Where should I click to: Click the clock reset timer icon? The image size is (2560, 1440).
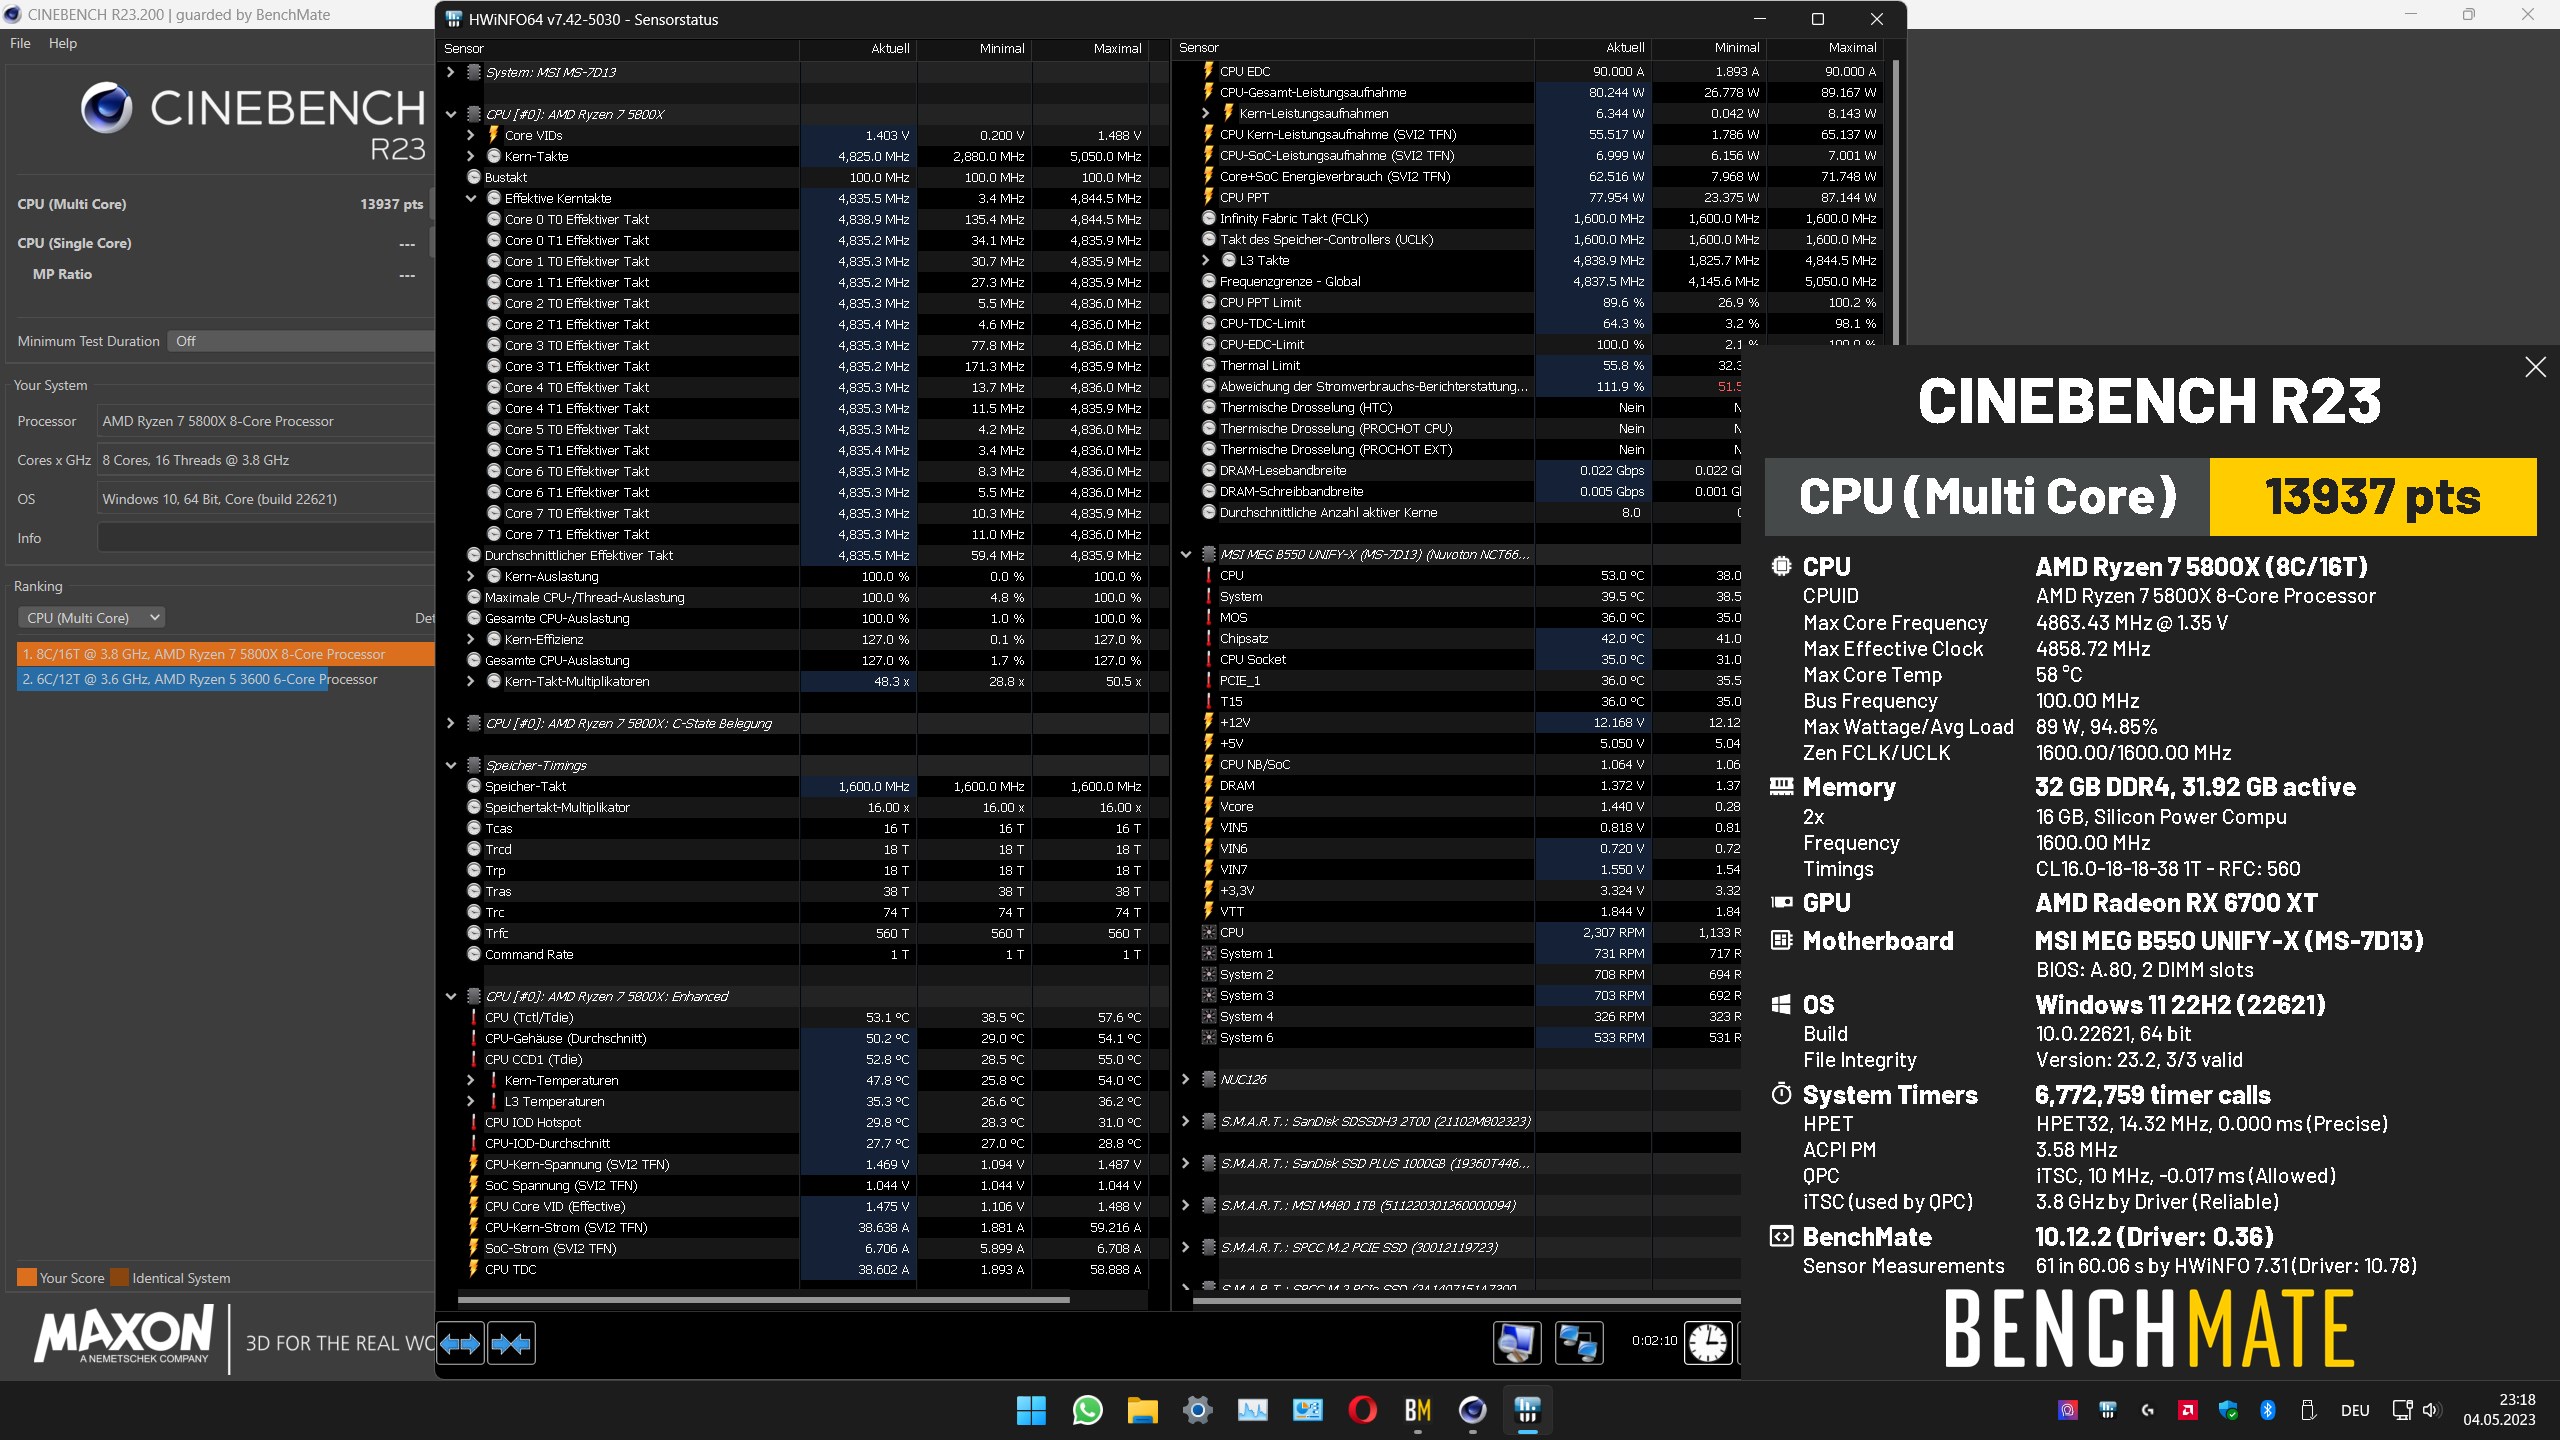point(1708,1342)
